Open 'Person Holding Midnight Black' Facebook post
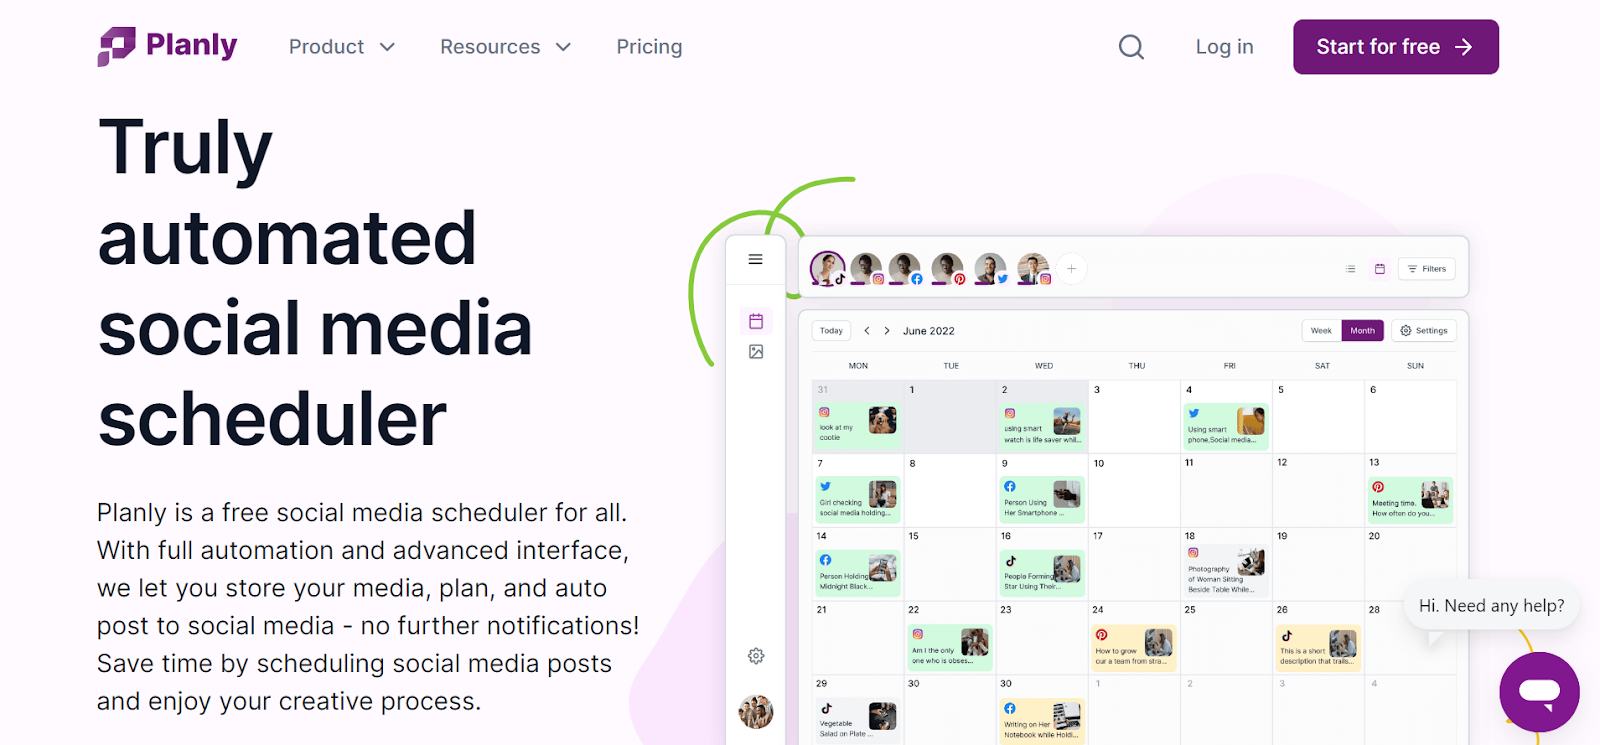 [x=857, y=573]
